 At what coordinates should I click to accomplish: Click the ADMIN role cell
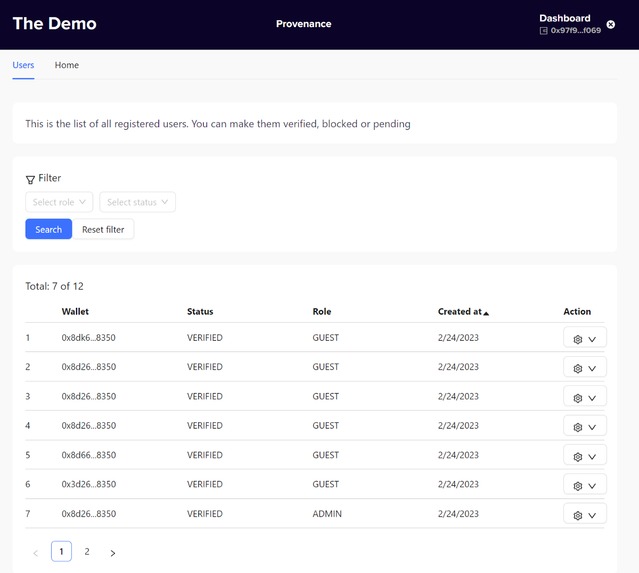pyautogui.click(x=327, y=513)
